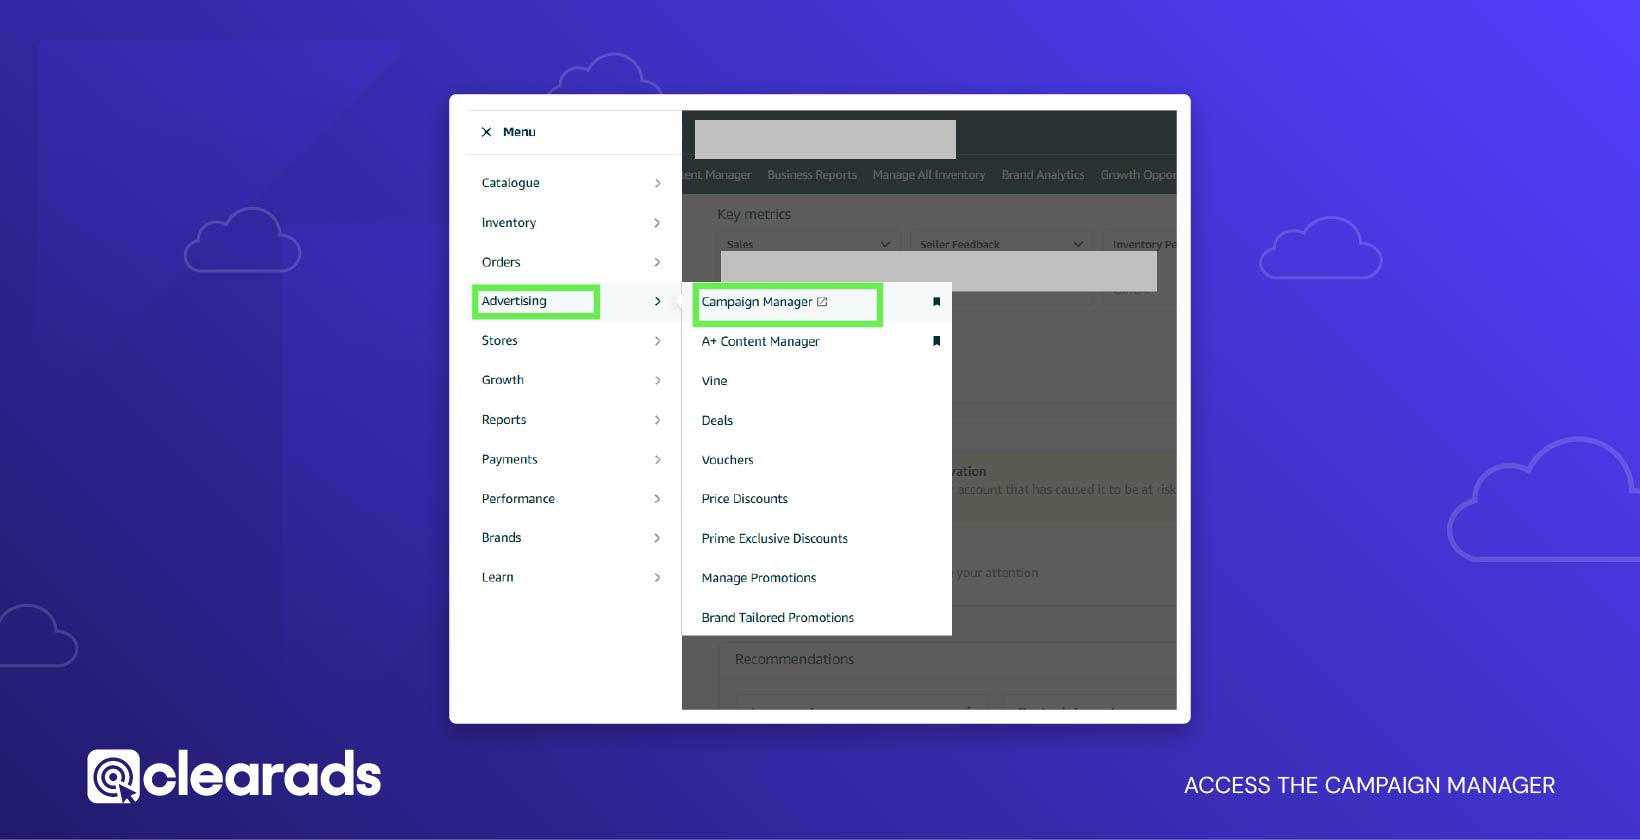This screenshot has width=1640, height=840.
Task: Open the Seller Feedback dropdown
Action: [1001, 244]
